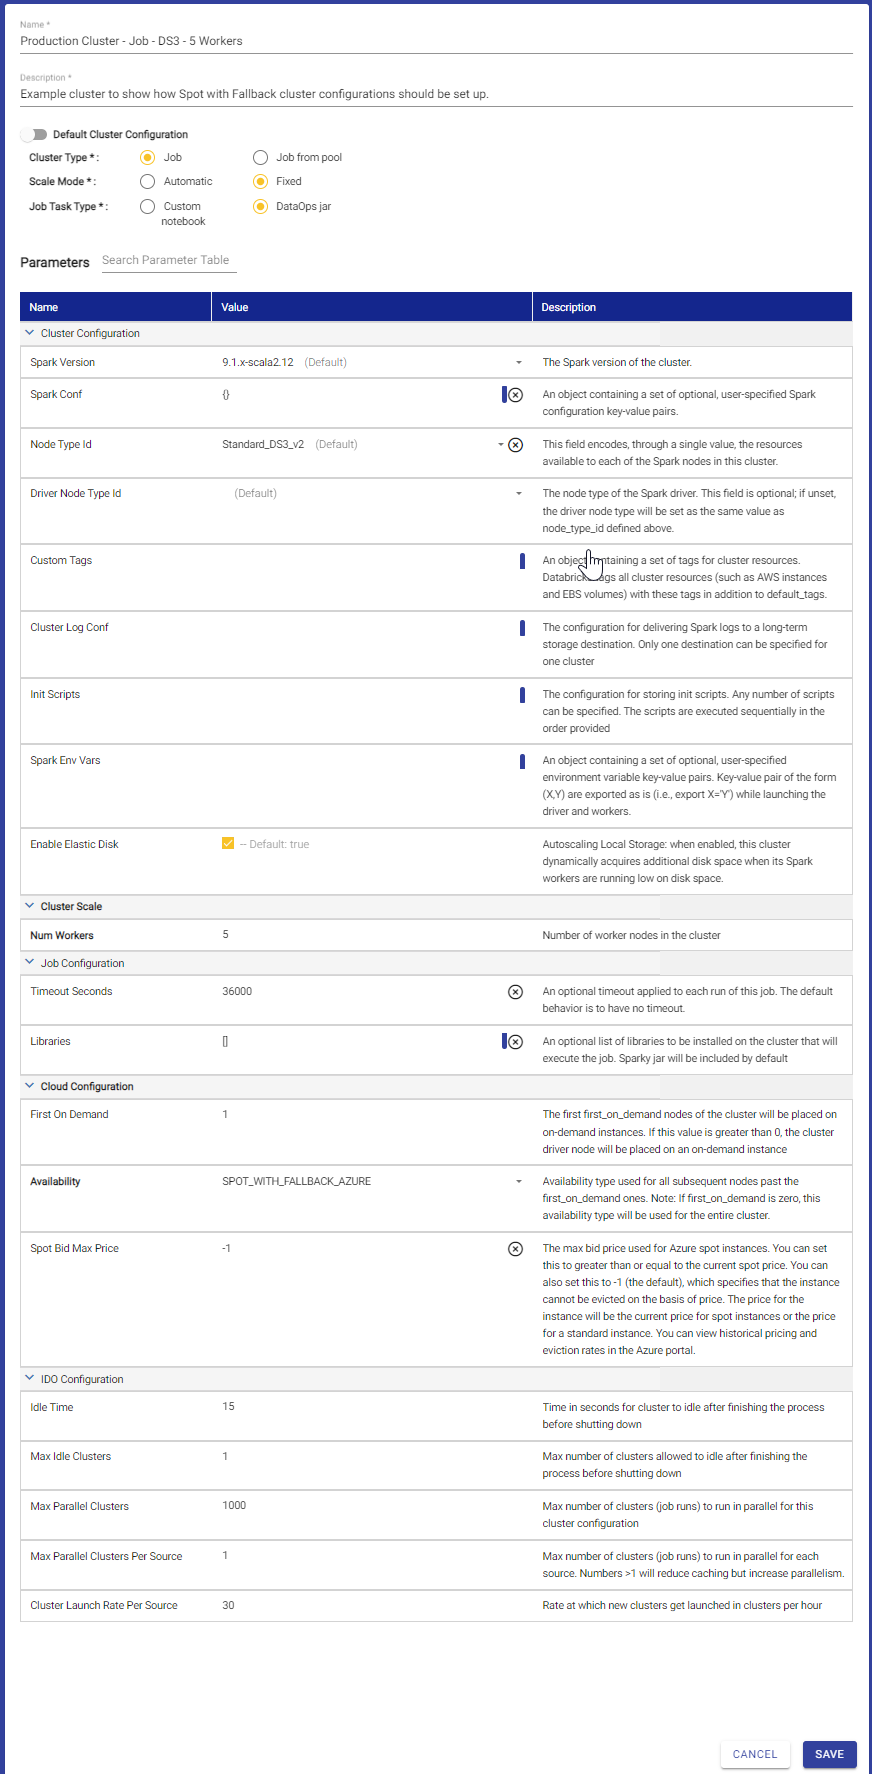Open the Spark Conf JSON editor icon
Image resolution: width=872 pixels, height=1774 pixels.
[504, 394]
